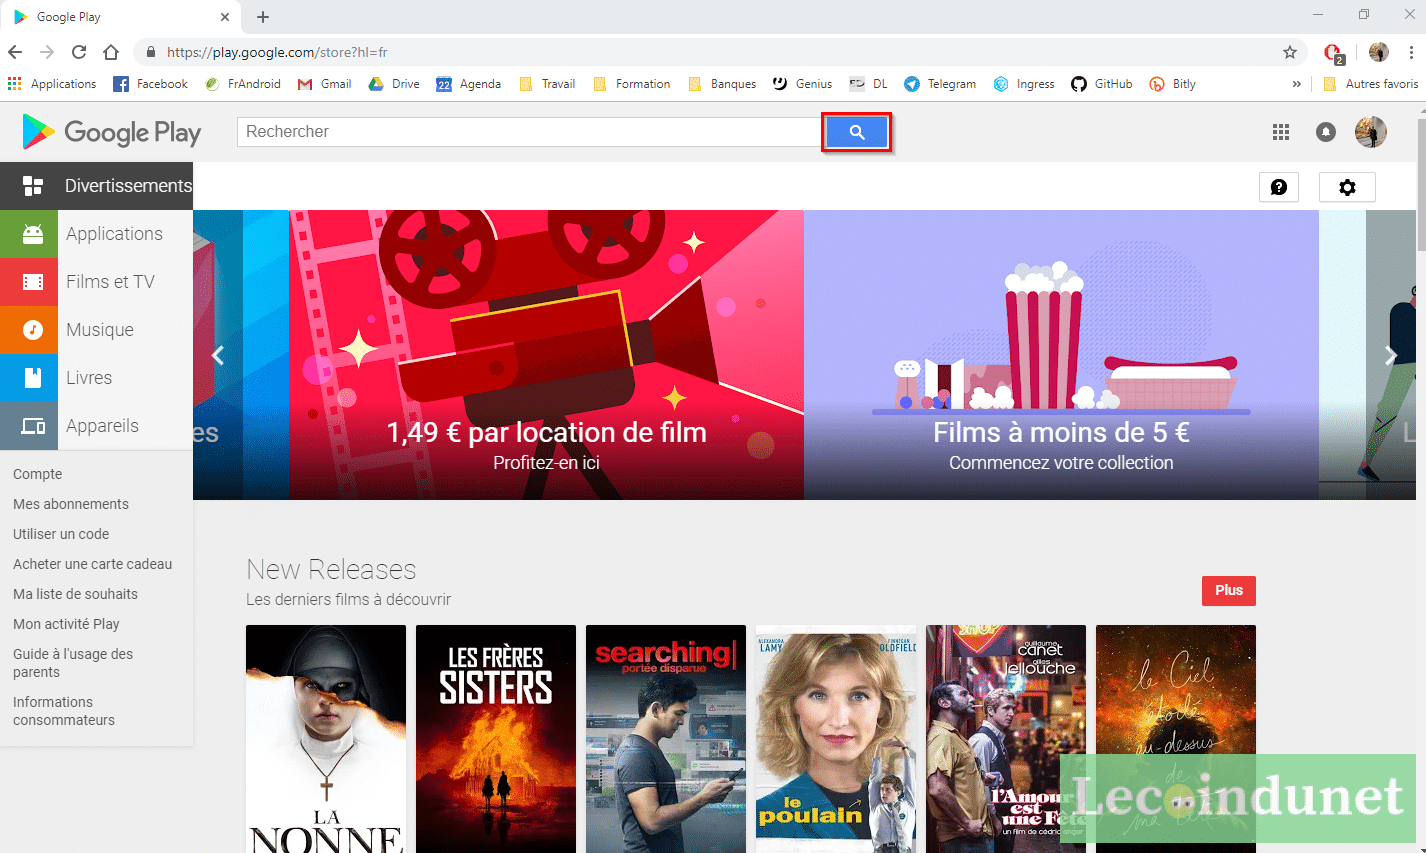This screenshot has width=1426, height=853.
Task: Expand hidden bookmarks with double chevron
Action: coord(1297,84)
